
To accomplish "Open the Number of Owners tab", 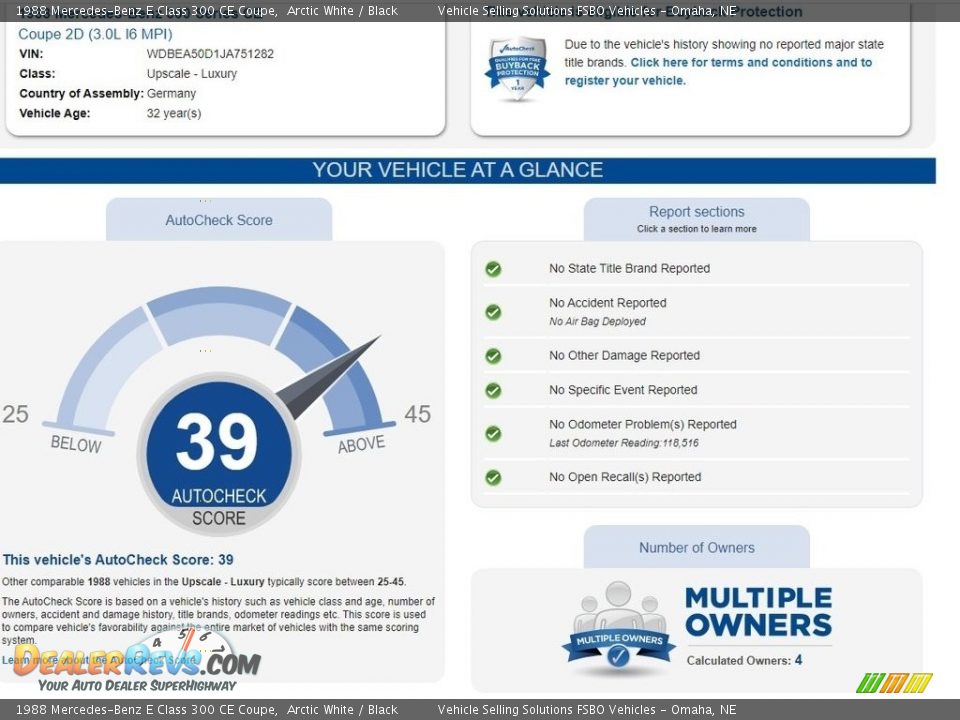I will (x=697, y=547).
